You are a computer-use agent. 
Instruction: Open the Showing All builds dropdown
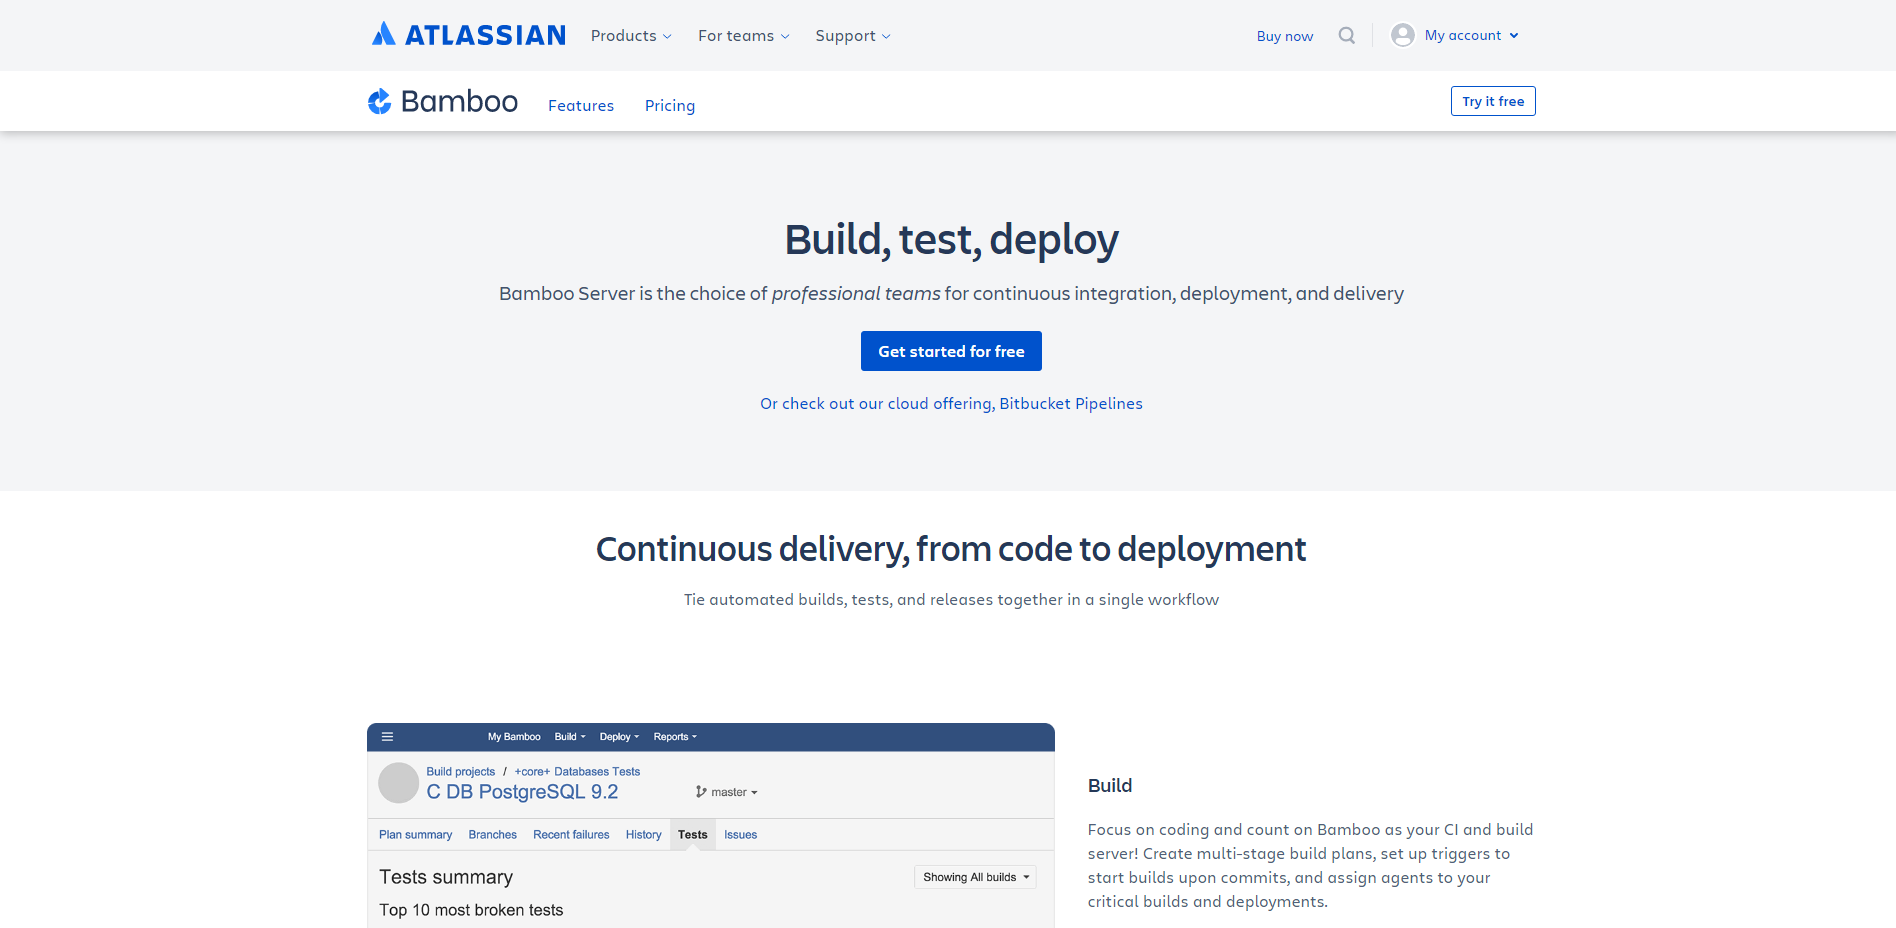click(x=975, y=877)
